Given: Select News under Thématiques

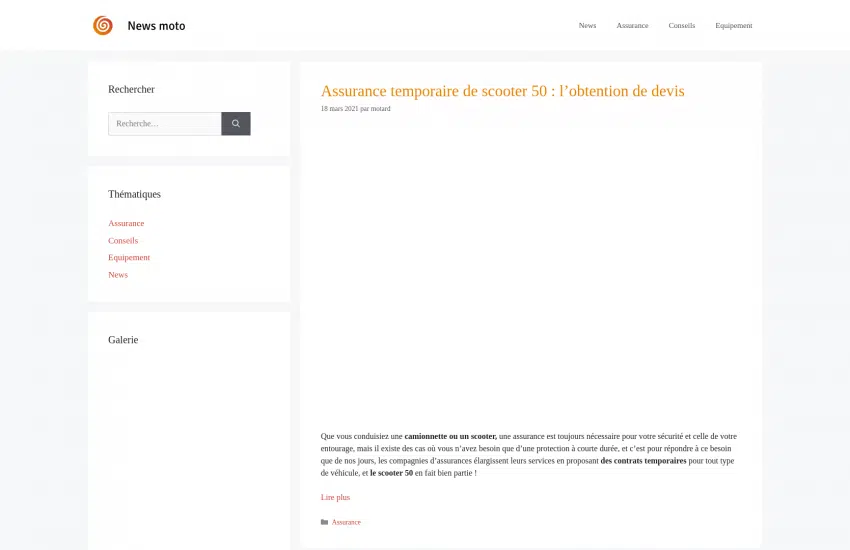Looking at the screenshot, I should click(x=118, y=275).
